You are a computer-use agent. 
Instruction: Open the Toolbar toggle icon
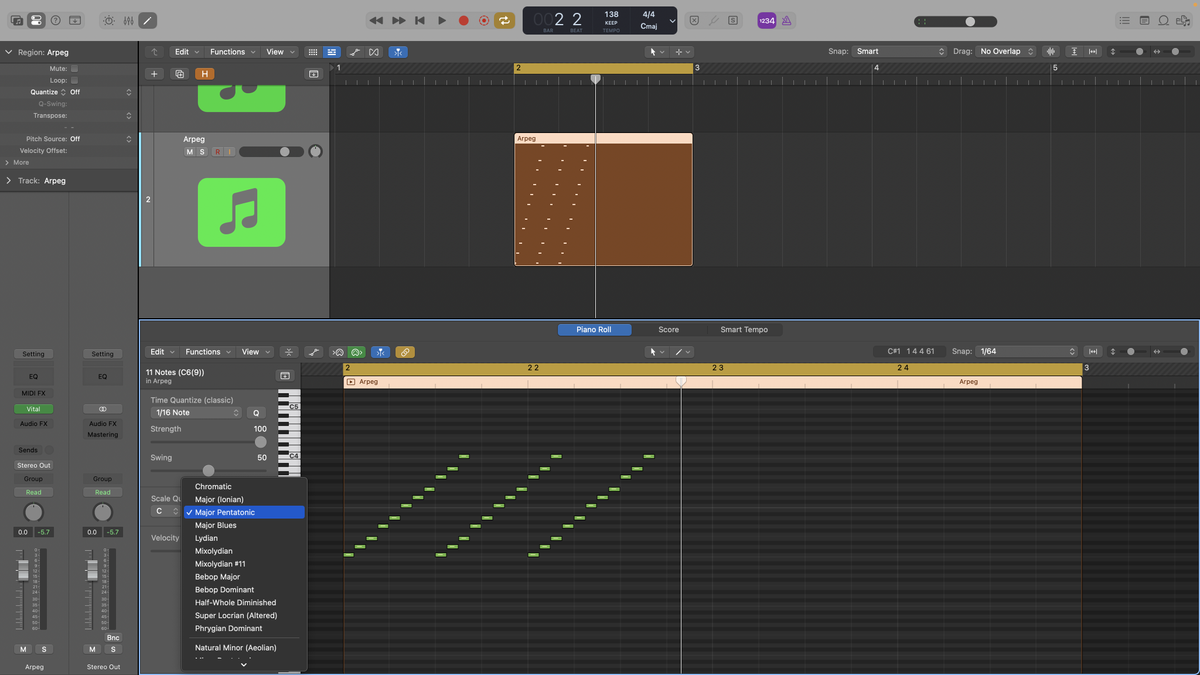tap(76, 20)
